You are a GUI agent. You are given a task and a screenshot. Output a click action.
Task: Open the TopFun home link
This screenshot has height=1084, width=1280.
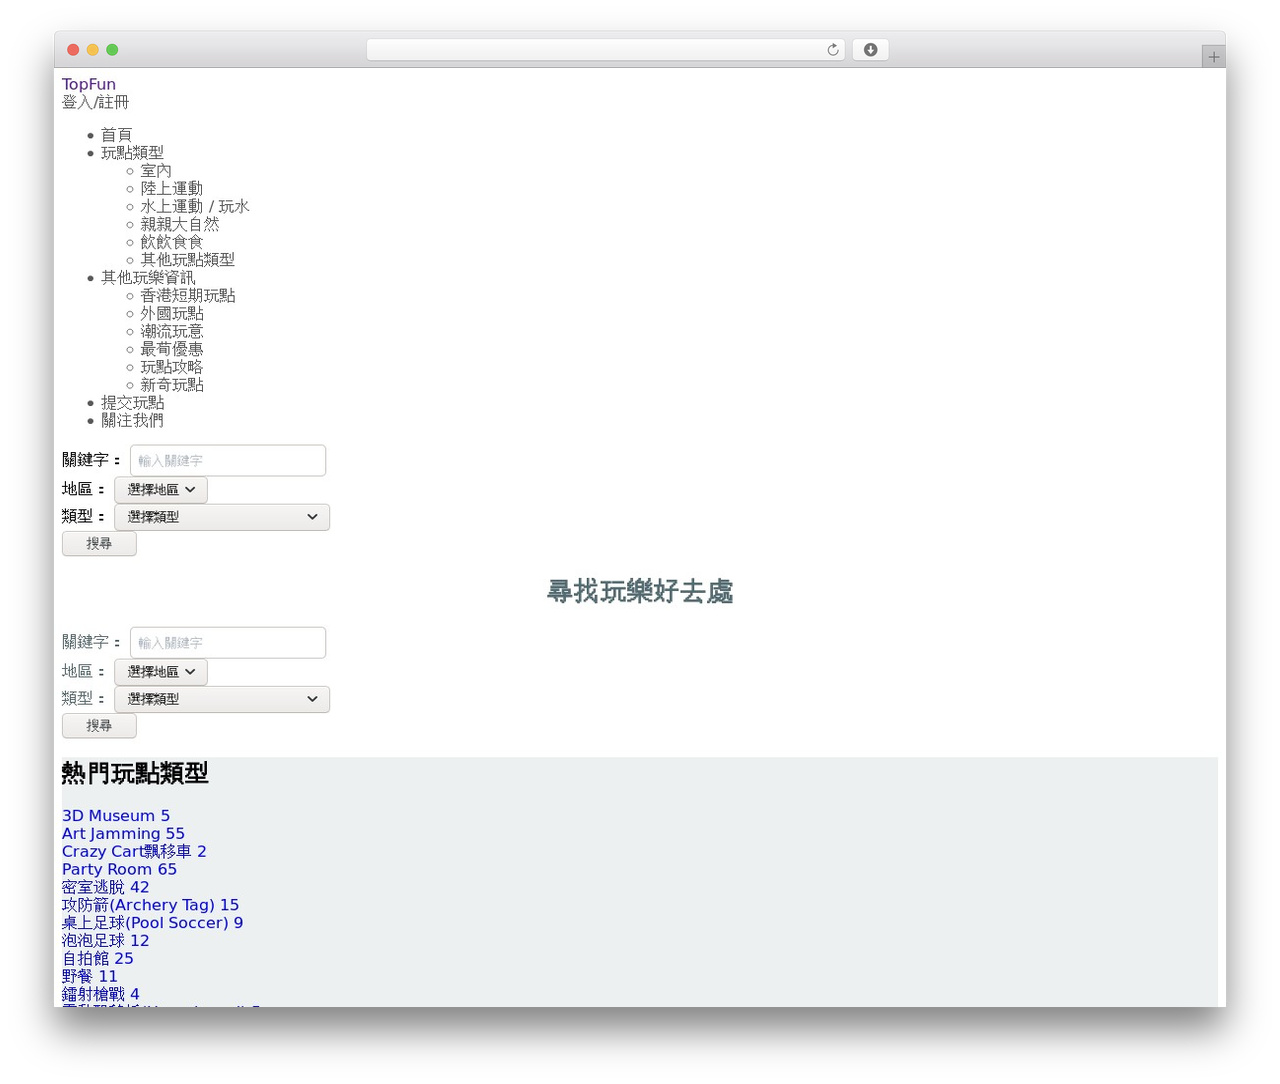[89, 84]
